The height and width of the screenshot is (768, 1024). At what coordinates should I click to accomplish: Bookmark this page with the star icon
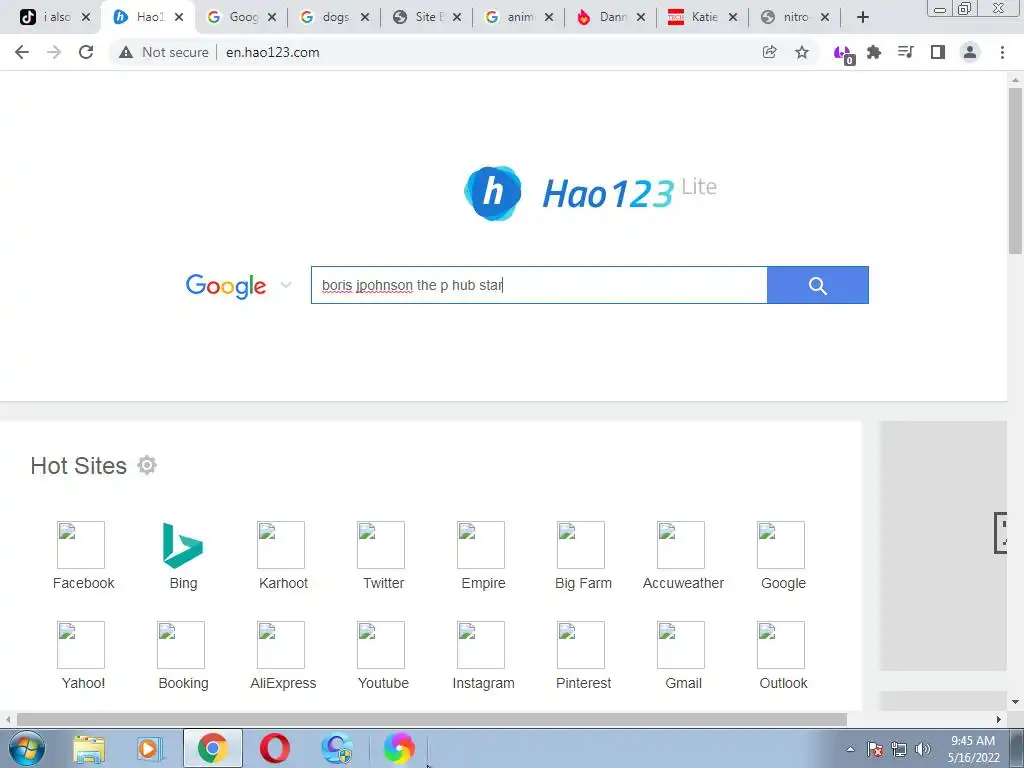point(802,52)
